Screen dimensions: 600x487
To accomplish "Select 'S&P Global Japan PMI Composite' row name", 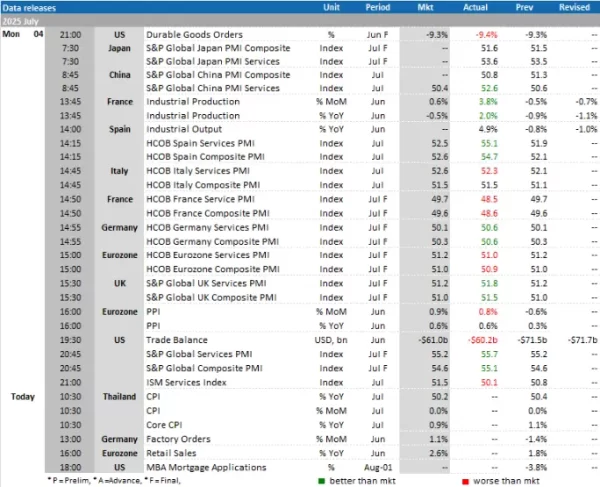I will tap(218, 48).
